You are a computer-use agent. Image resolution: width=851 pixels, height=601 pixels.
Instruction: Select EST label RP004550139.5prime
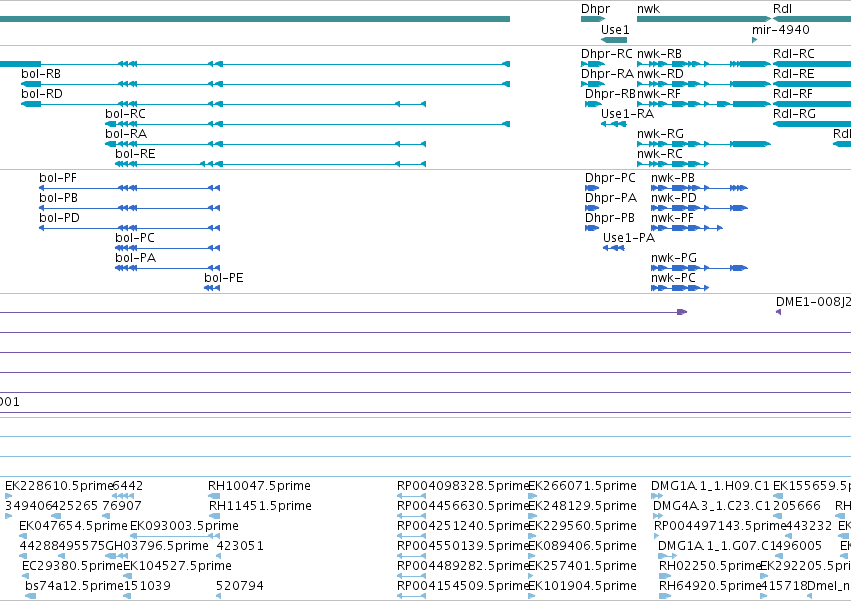(x=463, y=546)
